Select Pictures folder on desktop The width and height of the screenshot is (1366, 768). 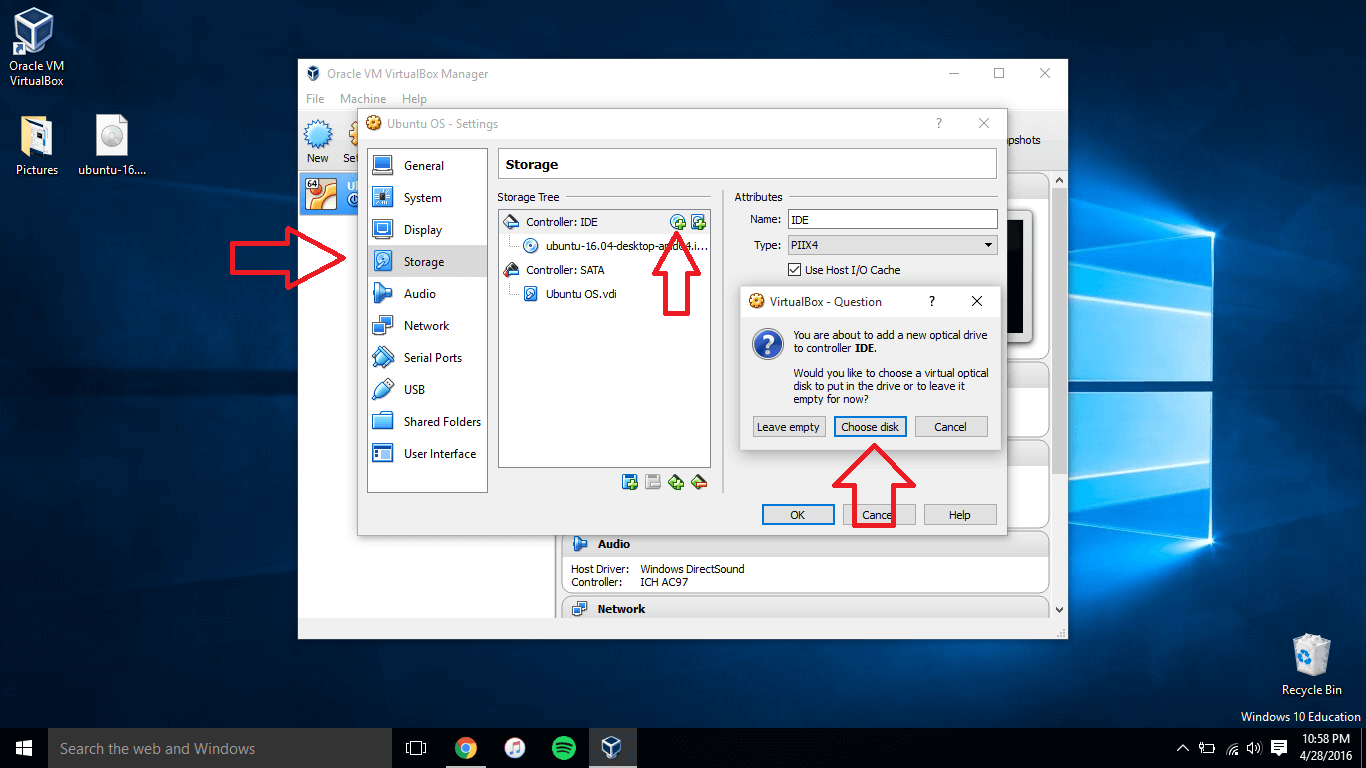coord(36,146)
